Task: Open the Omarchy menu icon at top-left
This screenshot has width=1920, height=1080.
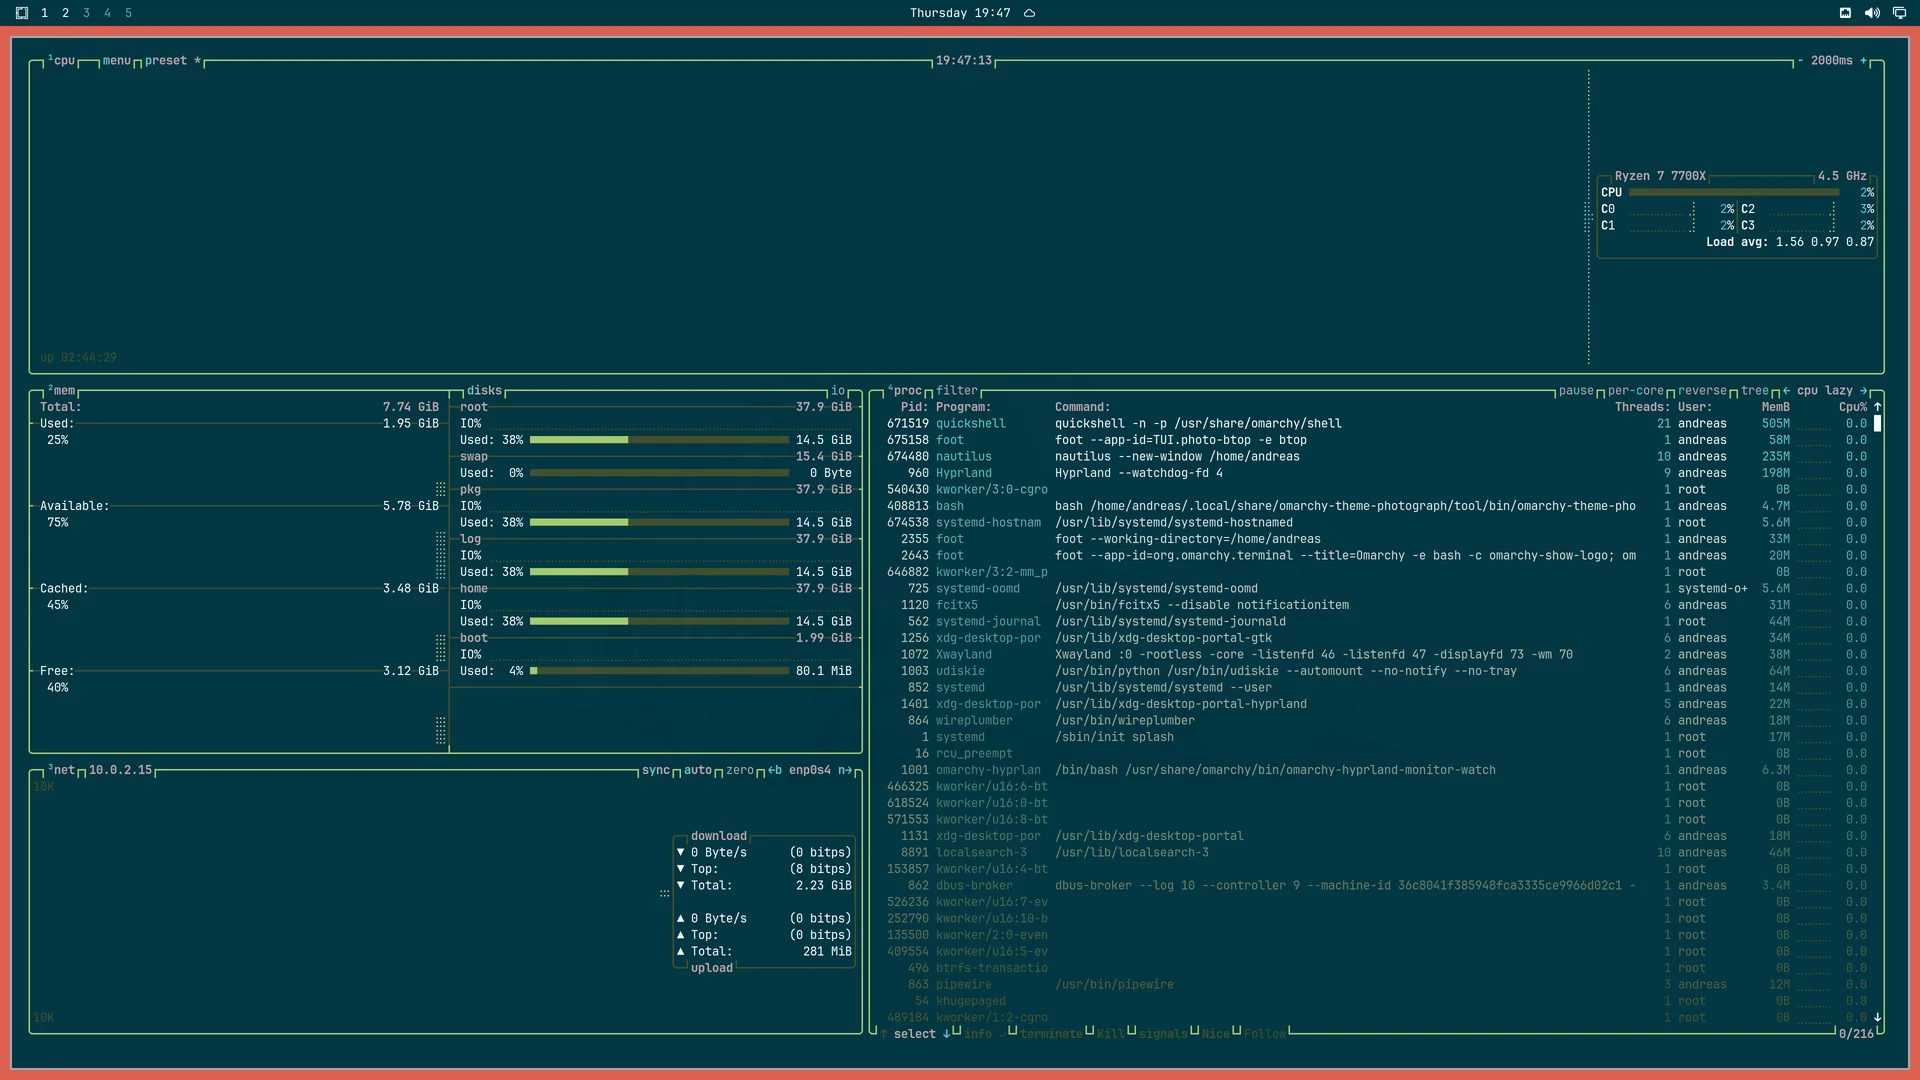Action: pyautogui.click(x=22, y=13)
